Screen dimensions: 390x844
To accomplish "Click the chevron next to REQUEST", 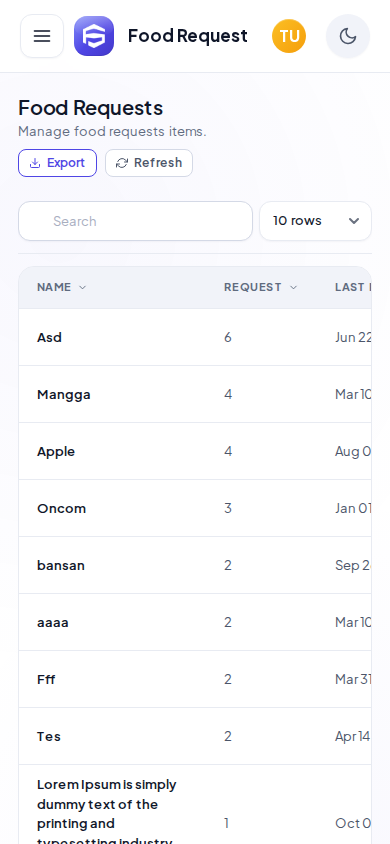I will pos(293,287).
